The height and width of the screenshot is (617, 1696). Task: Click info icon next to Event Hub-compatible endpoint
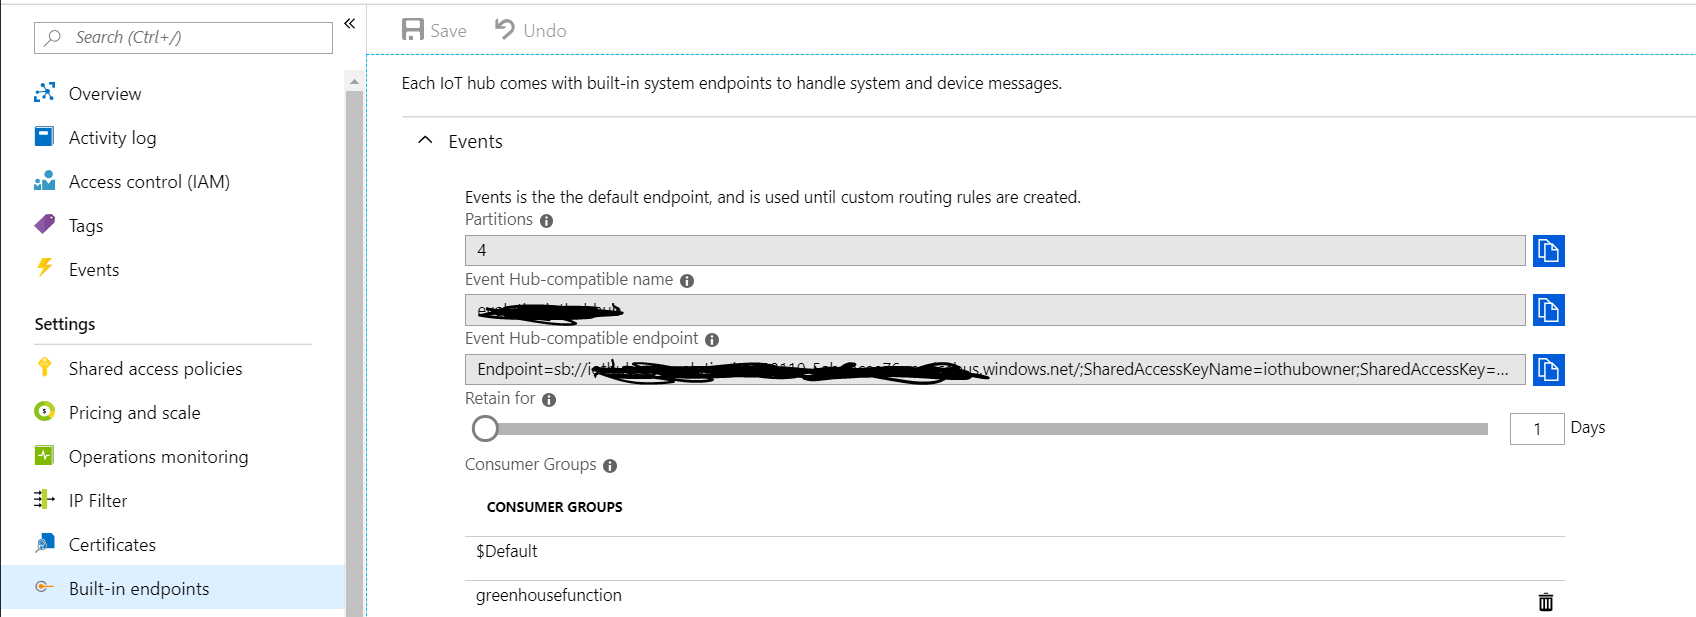(712, 340)
